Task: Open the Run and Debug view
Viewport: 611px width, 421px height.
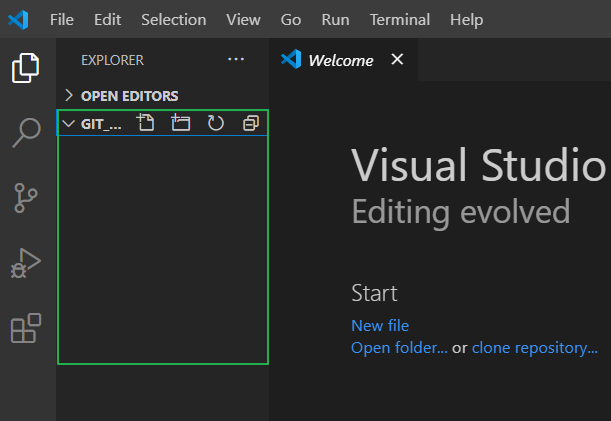Action: coord(26,263)
